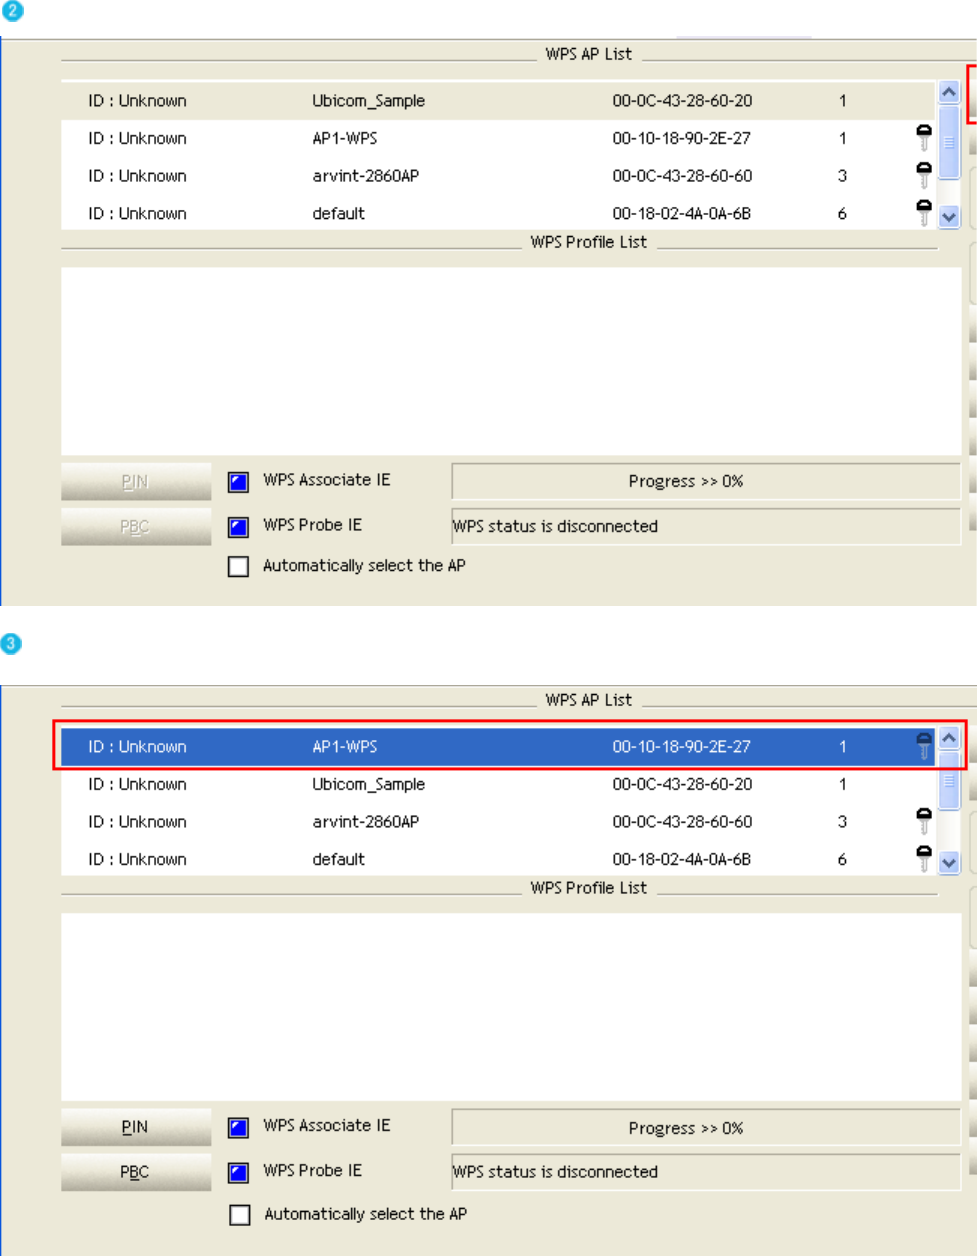This screenshot has width=977, height=1256.
Task: Click the scroll-up arrow of upper WPS AP List
Action: (949, 93)
